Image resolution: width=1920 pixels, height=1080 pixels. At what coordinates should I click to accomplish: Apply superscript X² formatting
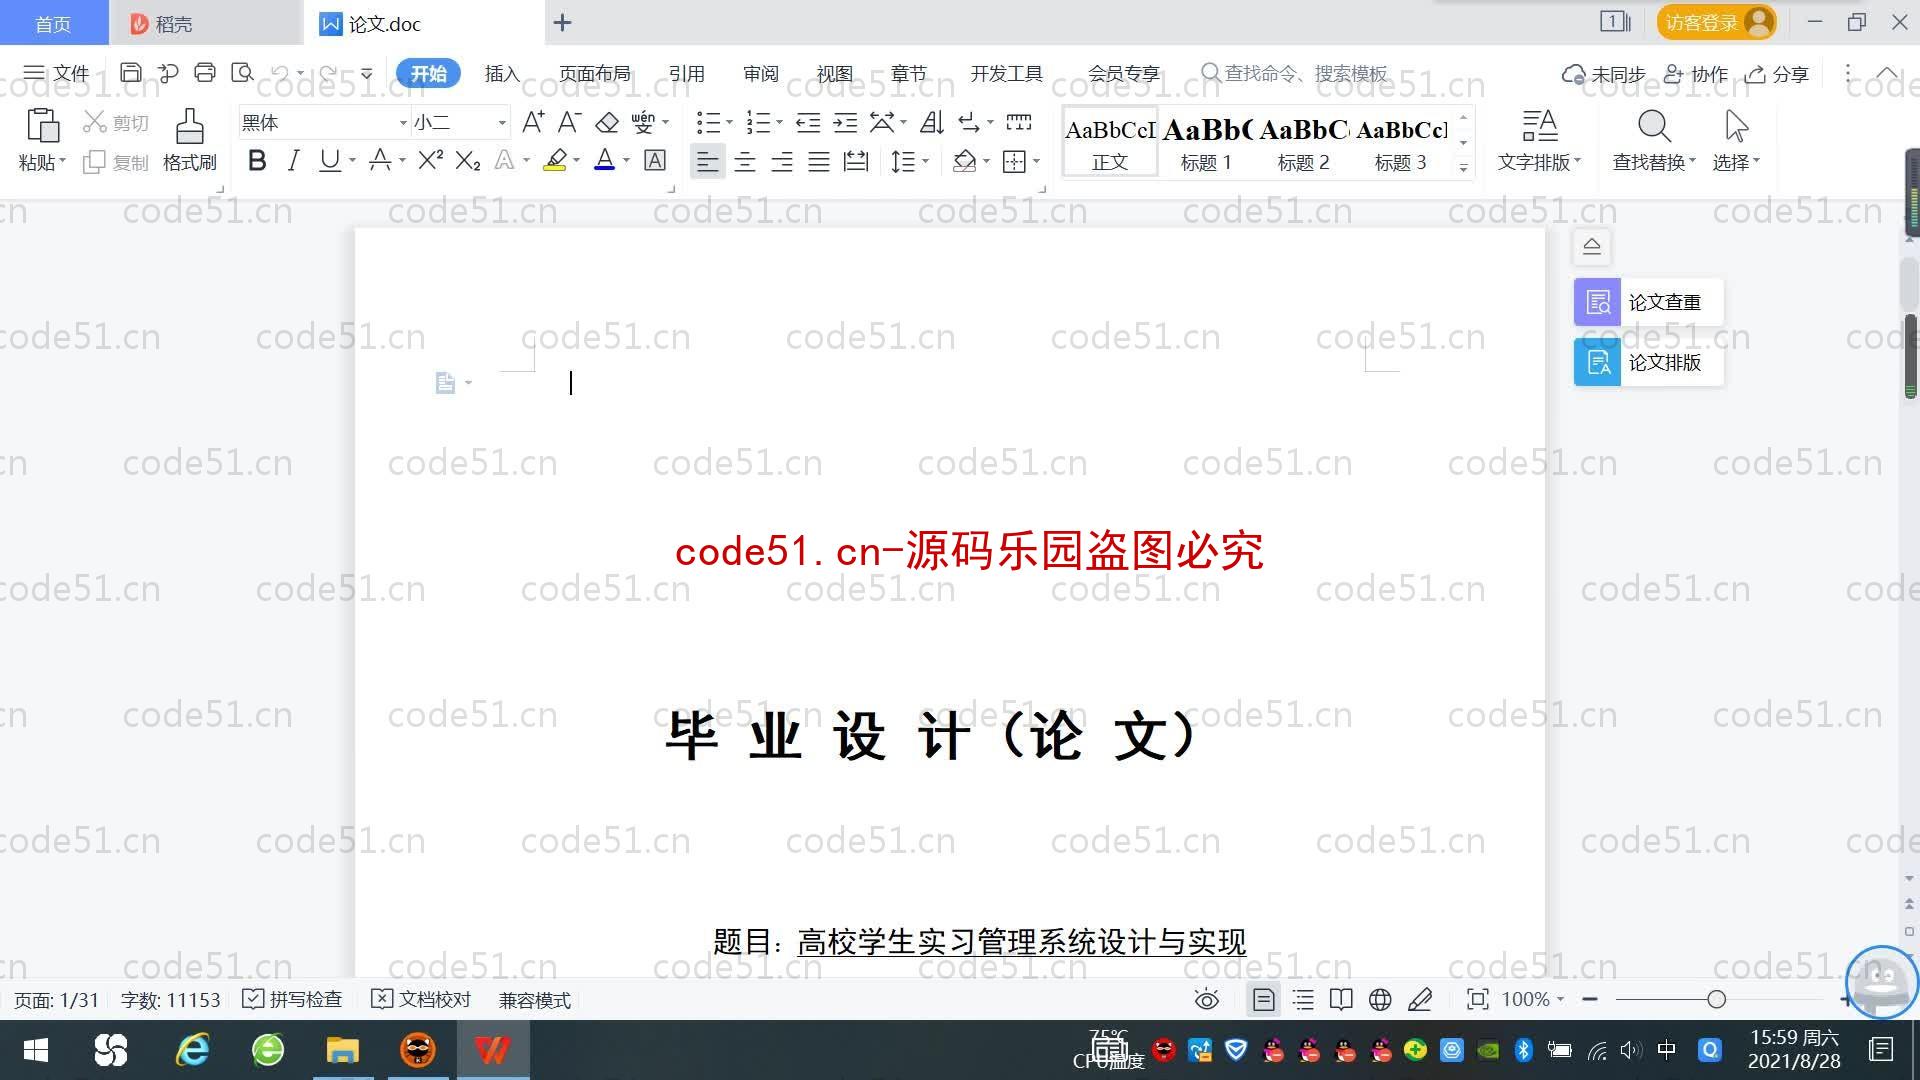click(431, 160)
